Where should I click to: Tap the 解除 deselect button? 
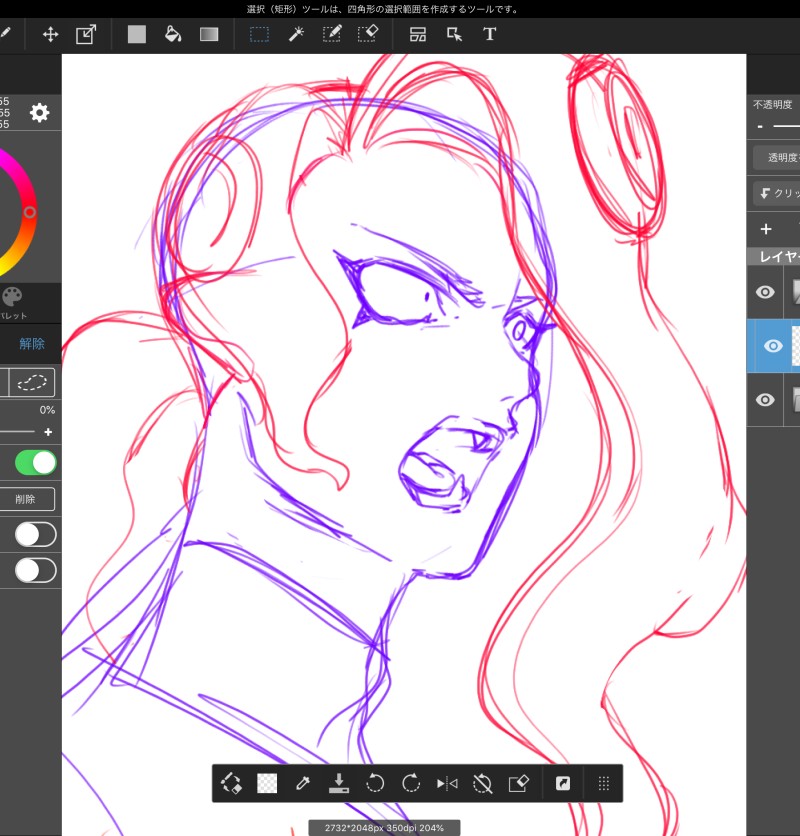coord(32,344)
